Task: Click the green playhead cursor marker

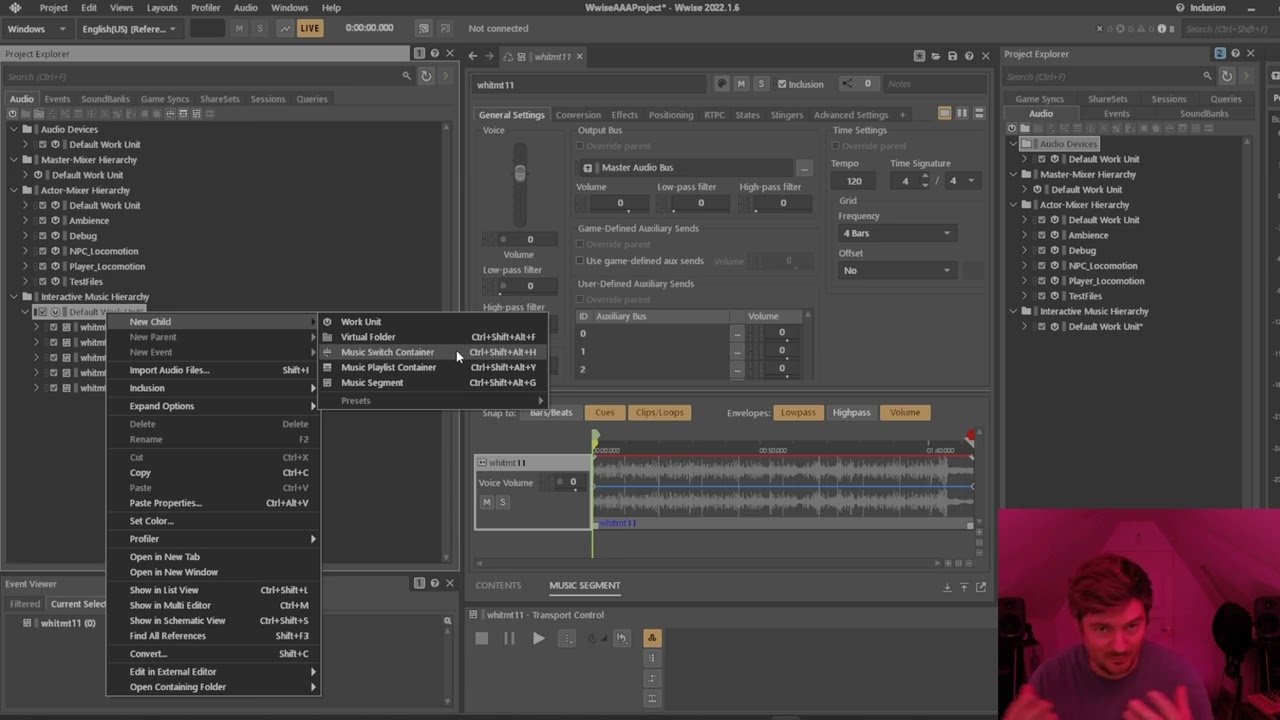Action: (595, 437)
